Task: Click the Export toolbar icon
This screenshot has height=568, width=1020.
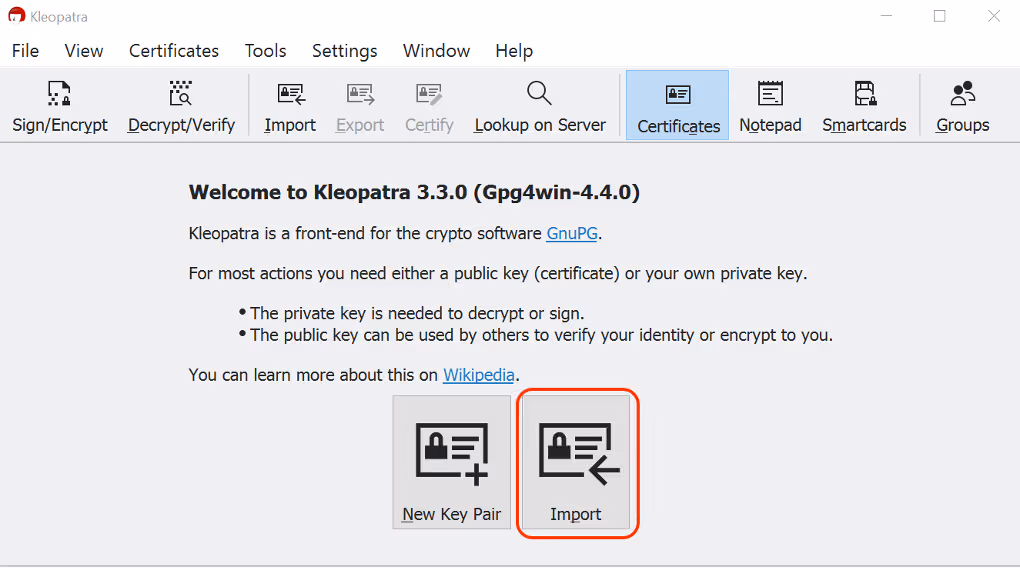Action: pos(360,106)
